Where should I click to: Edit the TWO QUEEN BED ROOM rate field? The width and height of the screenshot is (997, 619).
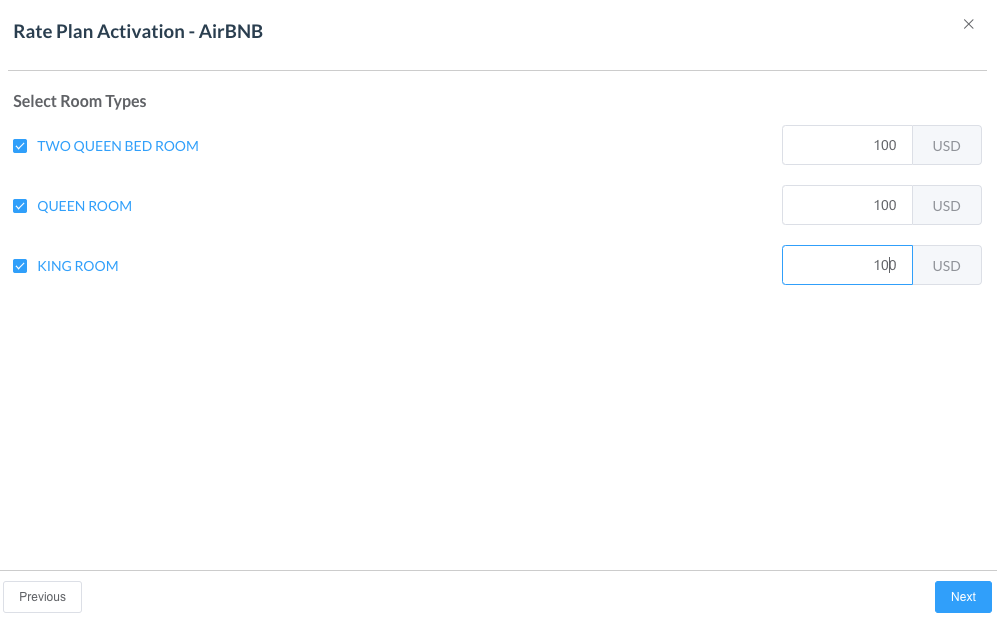coord(847,145)
